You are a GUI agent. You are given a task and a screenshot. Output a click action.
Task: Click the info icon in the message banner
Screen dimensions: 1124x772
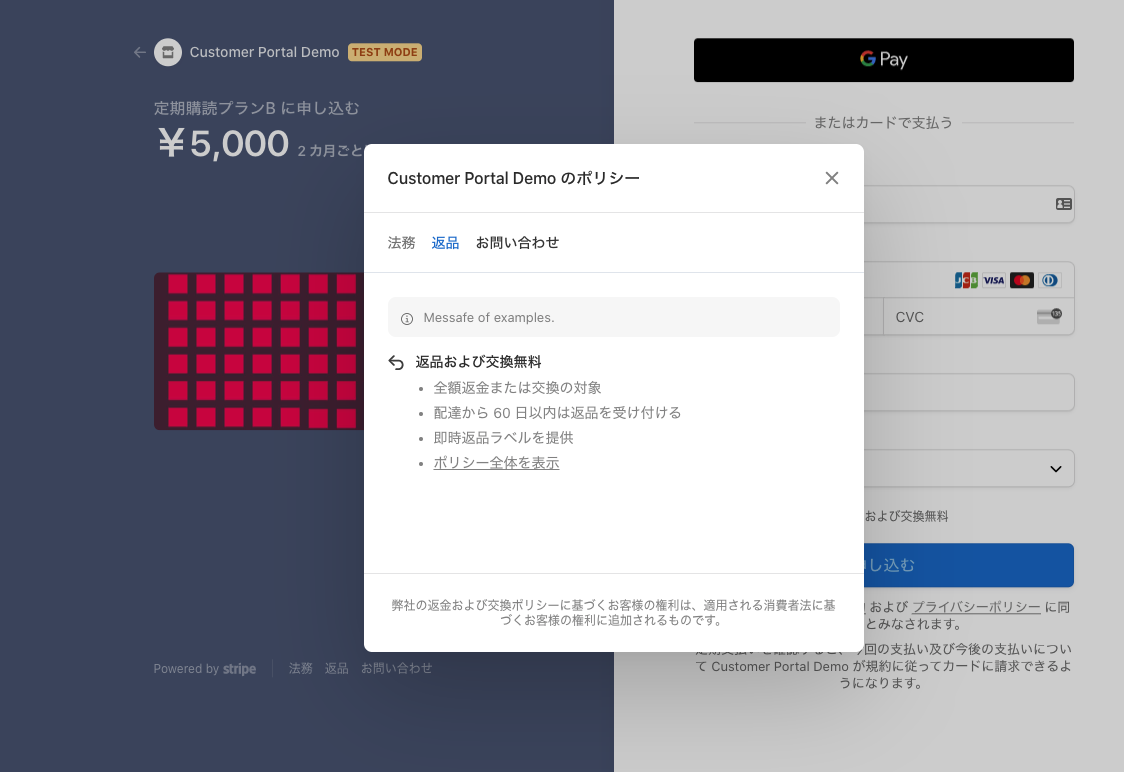point(407,318)
